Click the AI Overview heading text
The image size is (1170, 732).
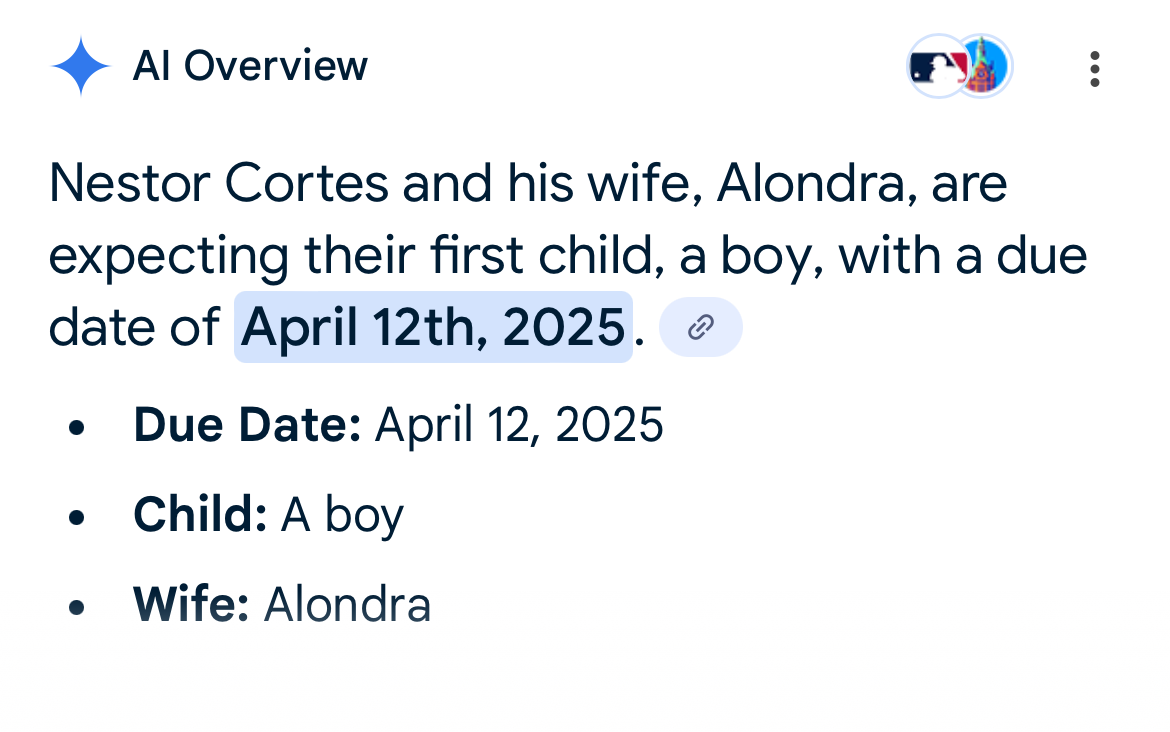tap(250, 66)
